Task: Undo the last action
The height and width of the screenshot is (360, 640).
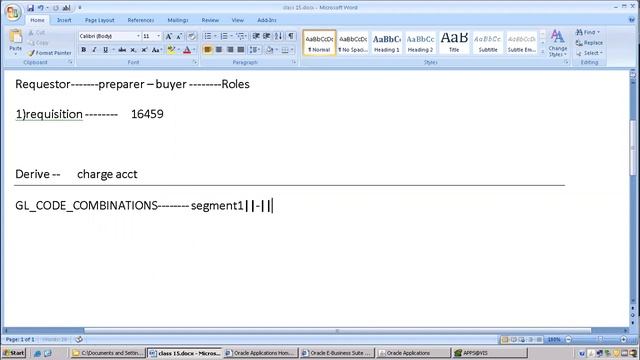Action: [41, 8]
